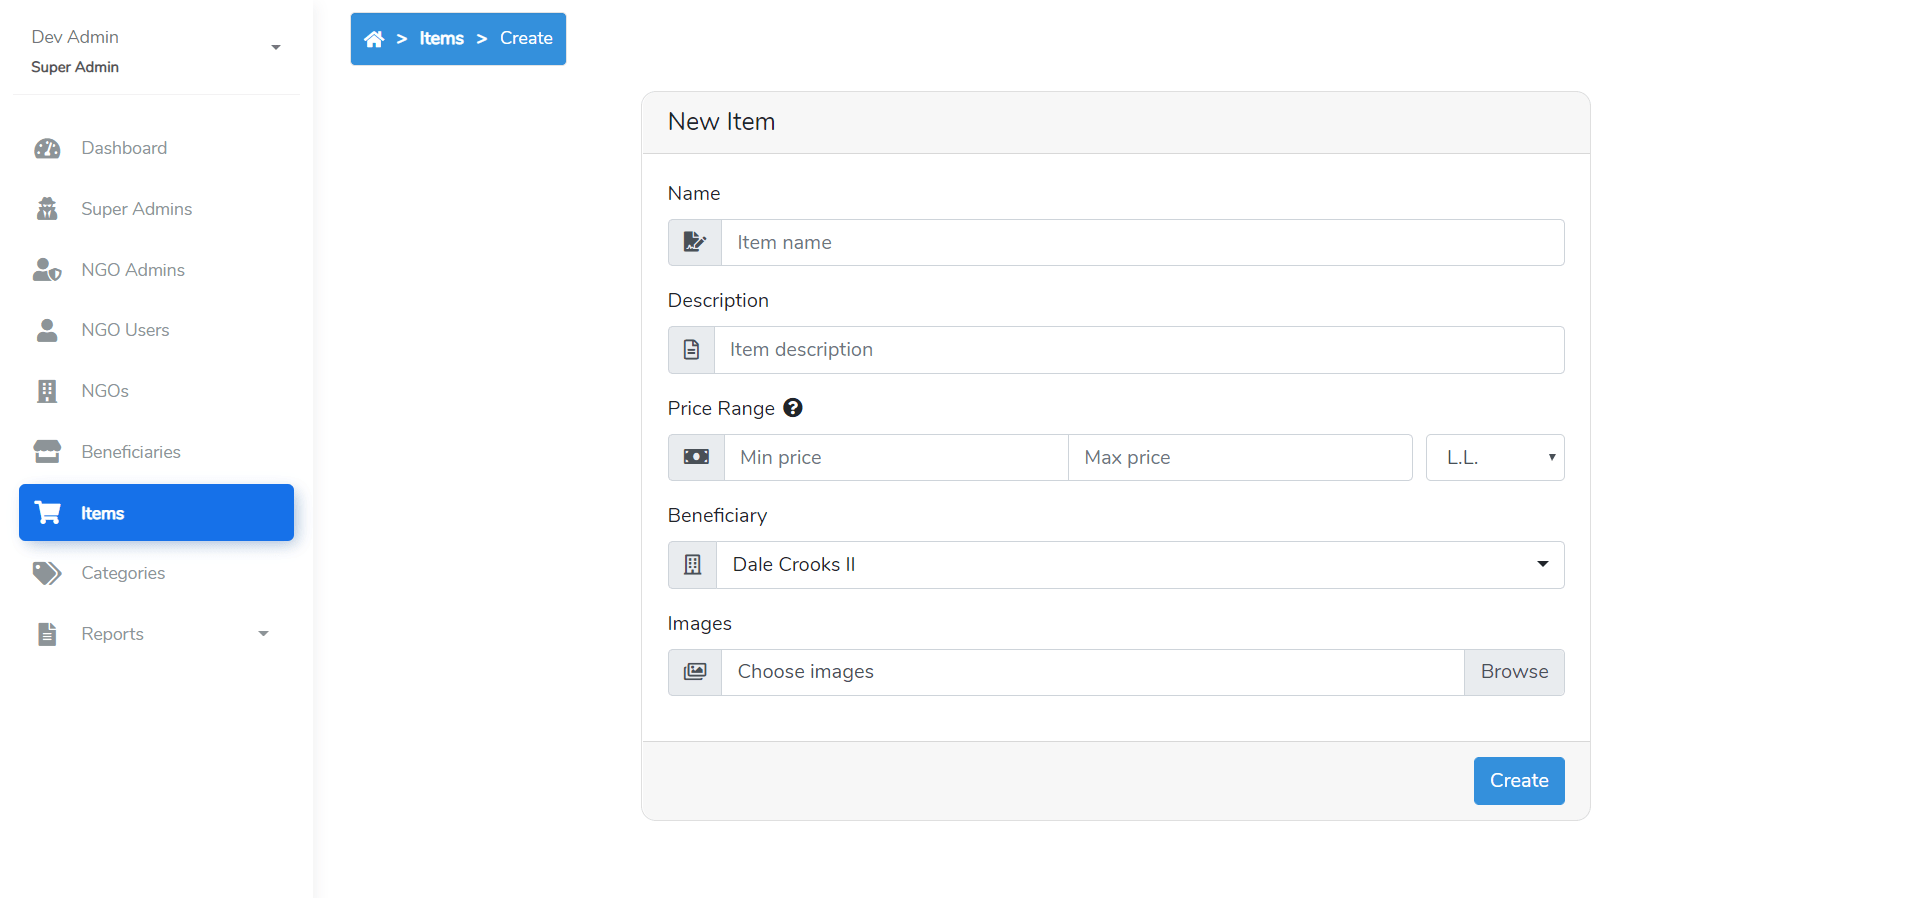1907x898 pixels.
Task: Click the Price Range help question icon
Action: tap(793, 408)
